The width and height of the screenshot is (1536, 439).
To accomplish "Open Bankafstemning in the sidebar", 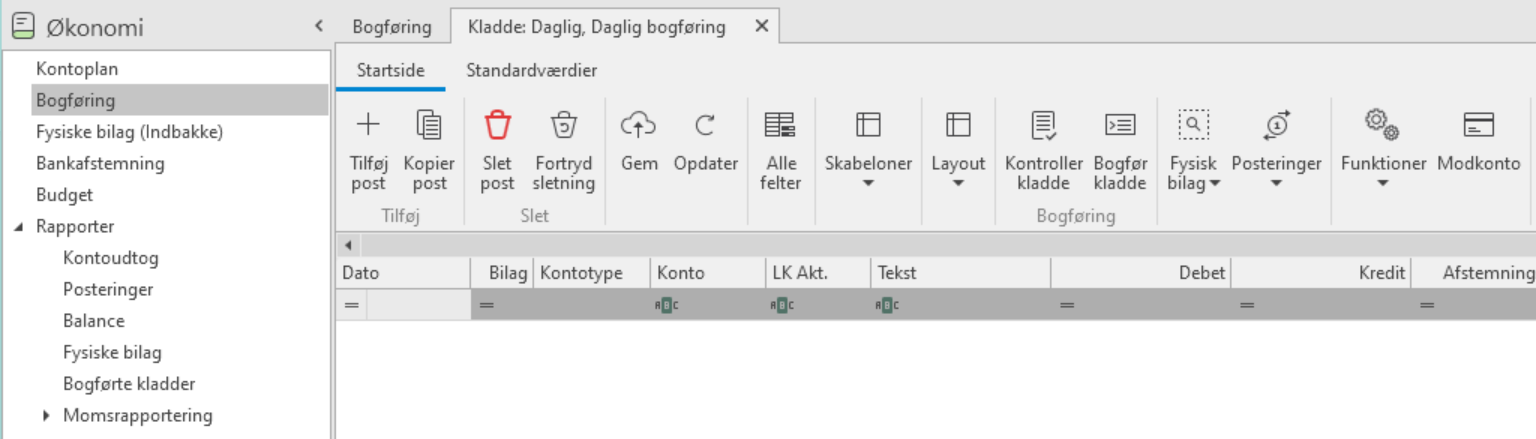I will [x=100, y=163].
